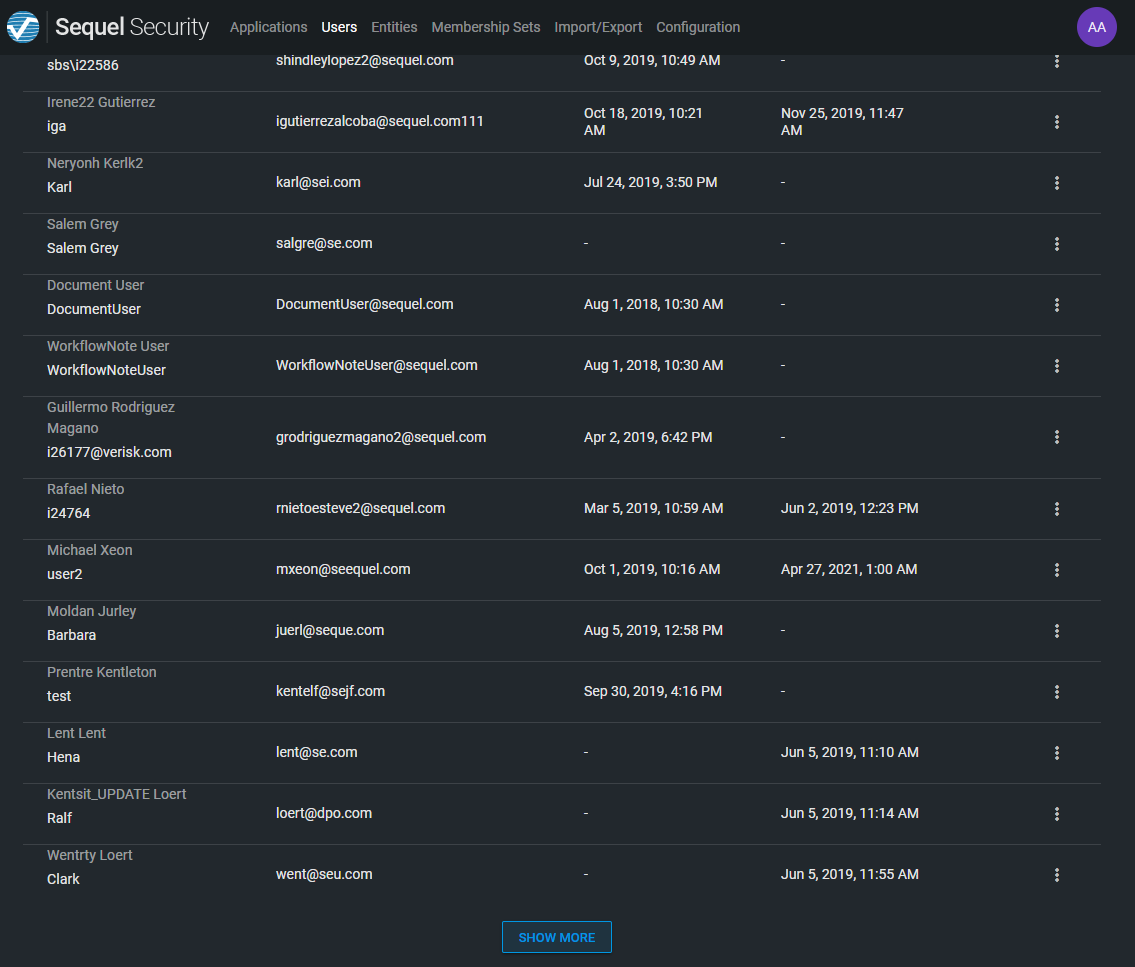The height and width of the screenshot is (967, 1135).
Task: Select the name Neryonh Kerlk2
Action: pos(95,163)
